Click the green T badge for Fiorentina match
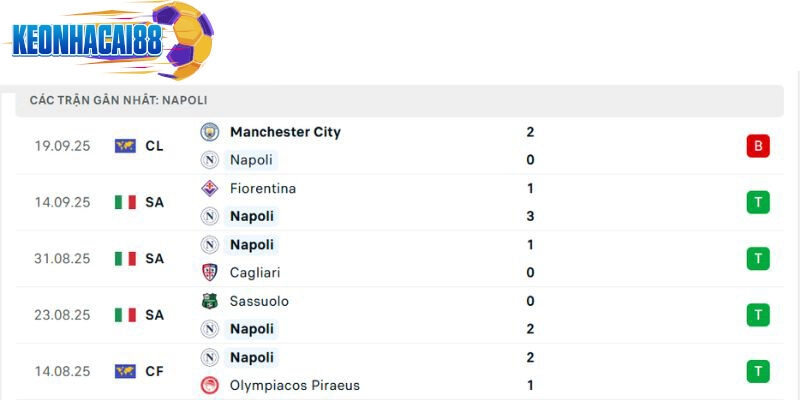 pyautogui.click(x=757, y=202)
